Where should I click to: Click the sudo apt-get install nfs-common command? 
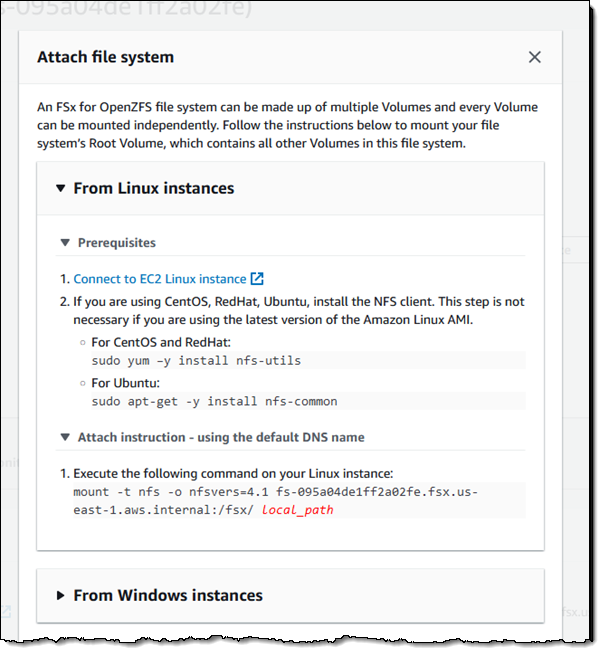214,401
